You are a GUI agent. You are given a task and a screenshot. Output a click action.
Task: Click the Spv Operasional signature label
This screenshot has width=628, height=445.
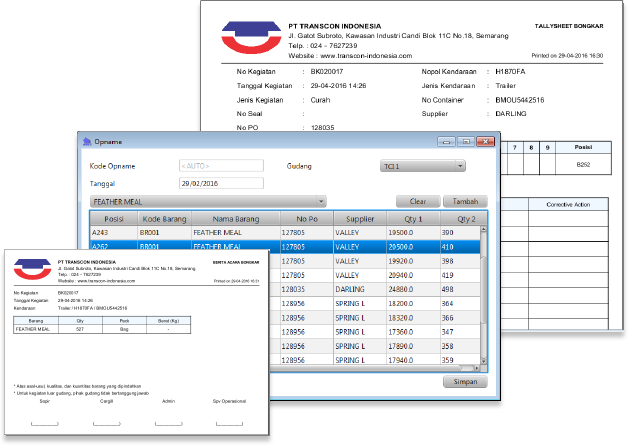[229, 401]
